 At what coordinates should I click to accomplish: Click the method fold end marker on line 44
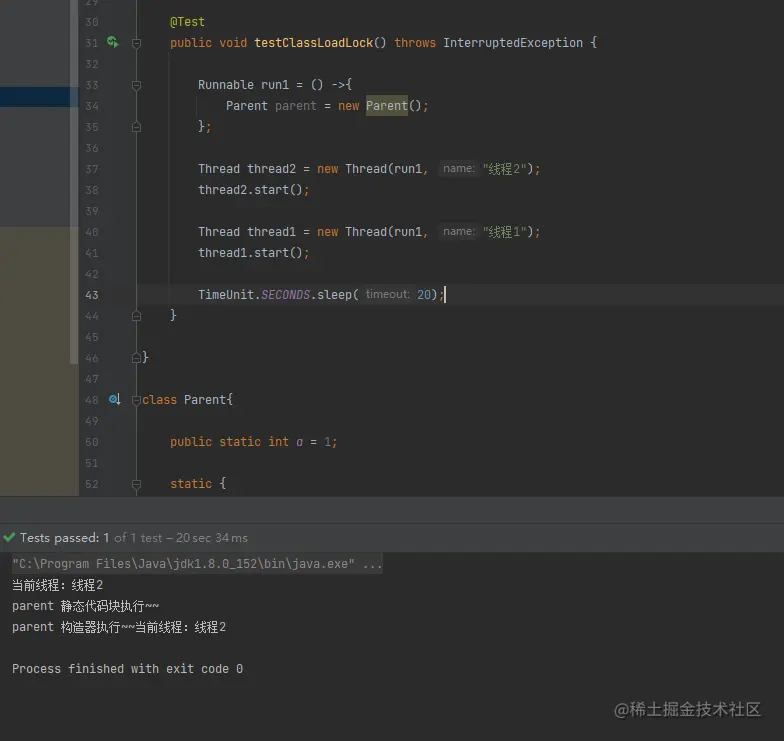[136, 316]
